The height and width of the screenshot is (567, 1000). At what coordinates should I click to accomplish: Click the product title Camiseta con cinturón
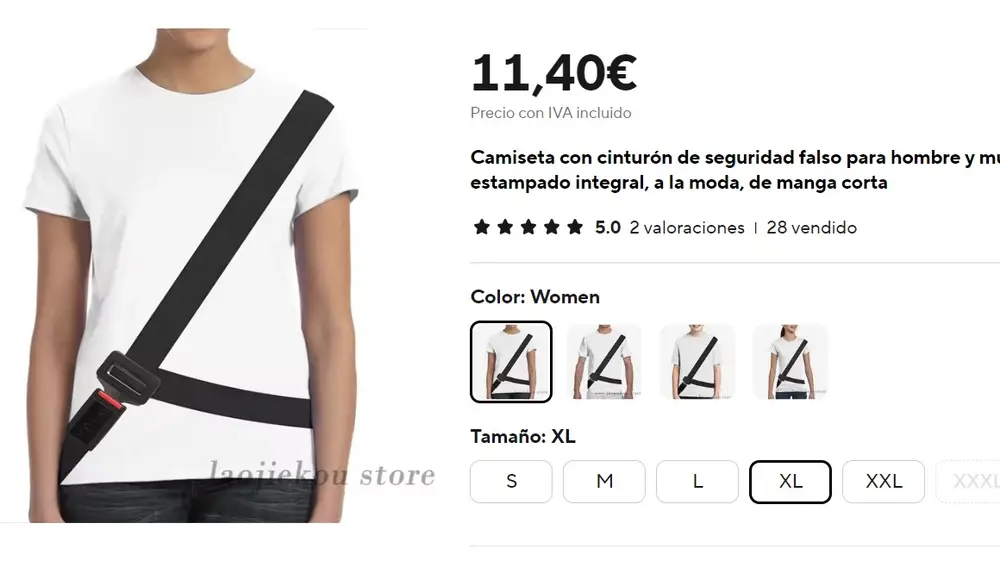tap(735, 170)
